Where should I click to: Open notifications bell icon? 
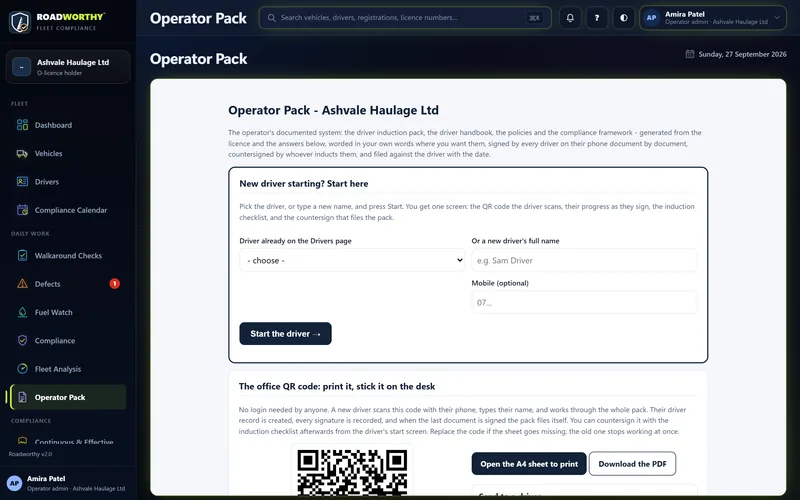570,18
